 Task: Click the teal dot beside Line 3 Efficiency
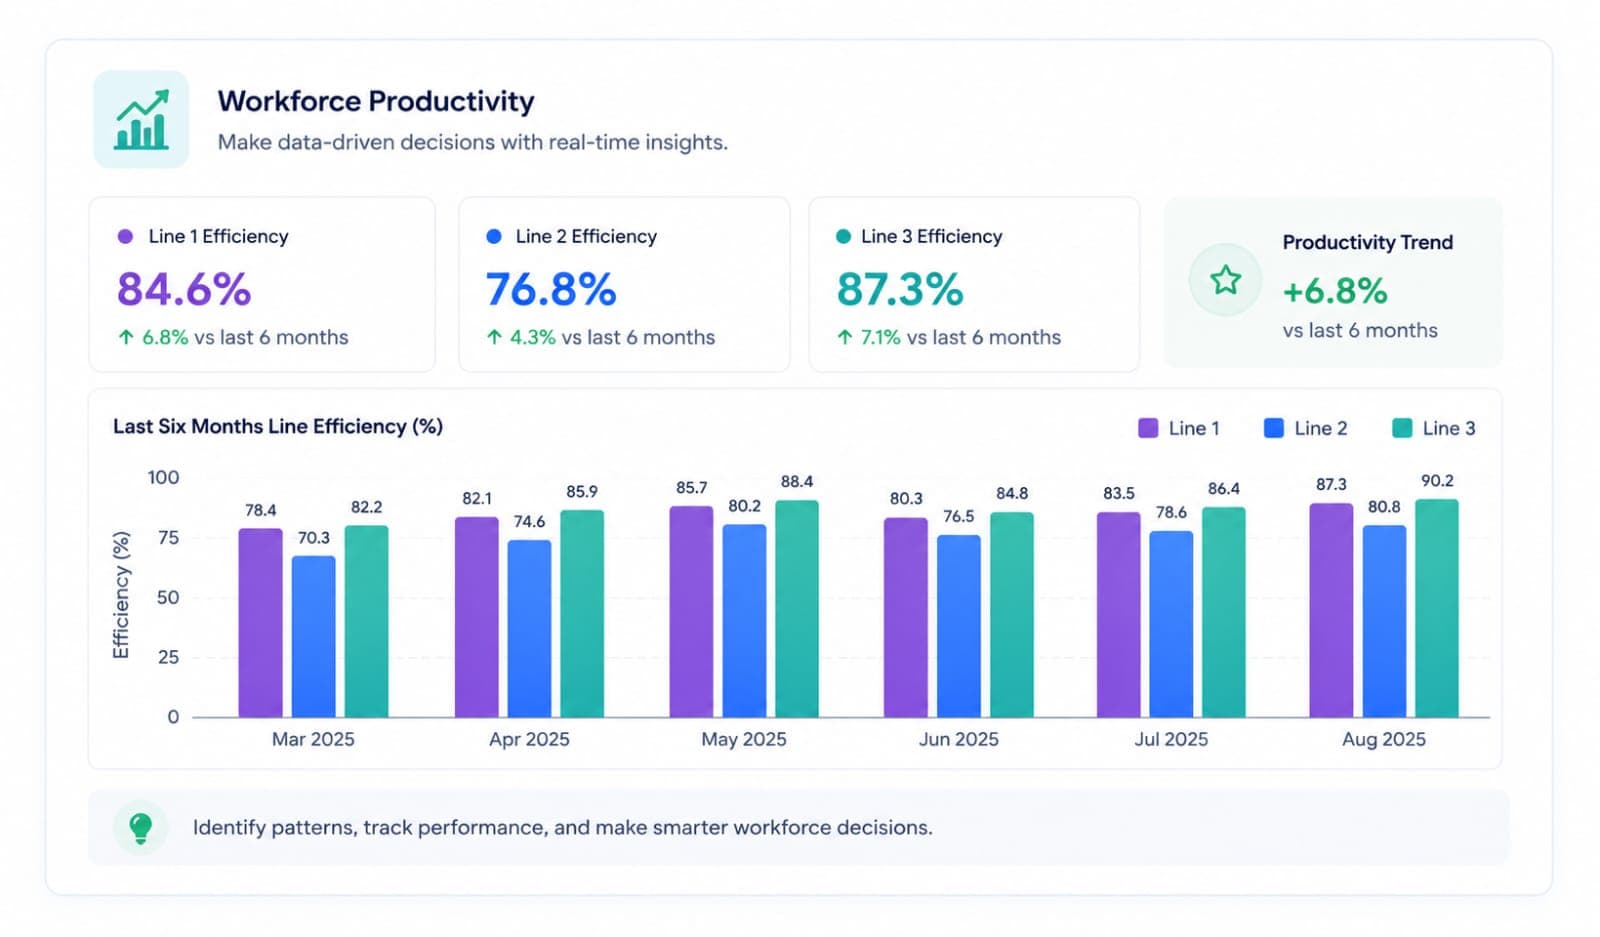tap(843, 237)
